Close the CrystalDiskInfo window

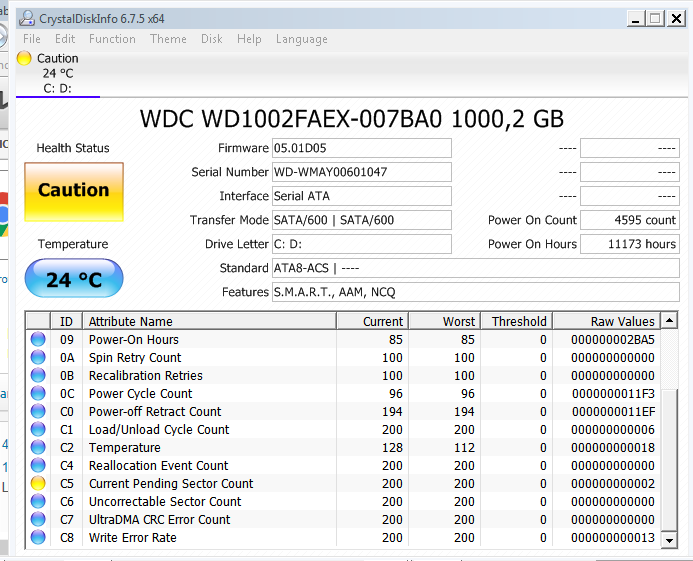[x=676, y=19]
